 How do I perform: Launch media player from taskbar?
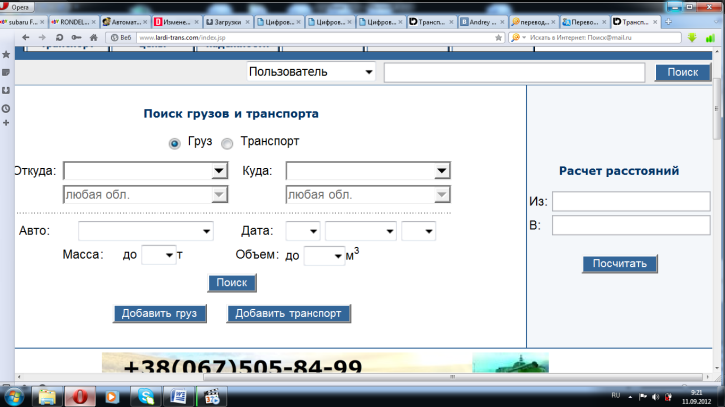pyautogui.click(x=112, y=397)
